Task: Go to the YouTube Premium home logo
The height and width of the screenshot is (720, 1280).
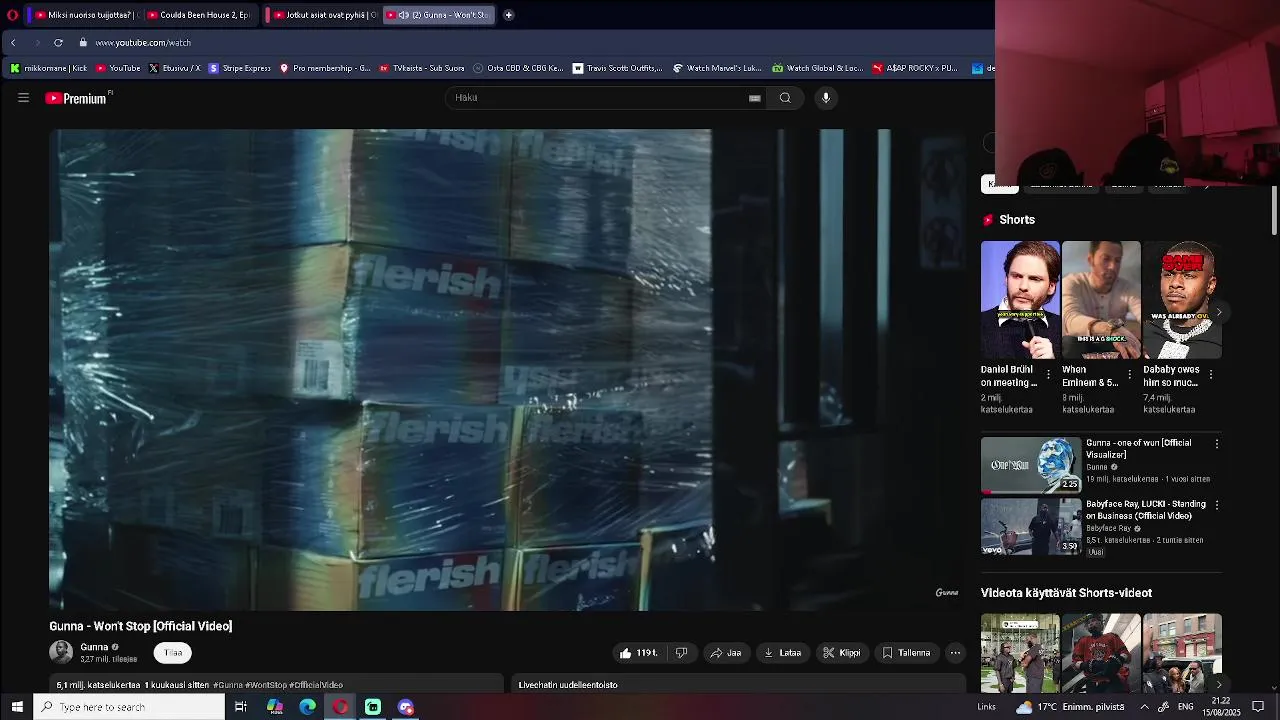Action: click(78, 98)
